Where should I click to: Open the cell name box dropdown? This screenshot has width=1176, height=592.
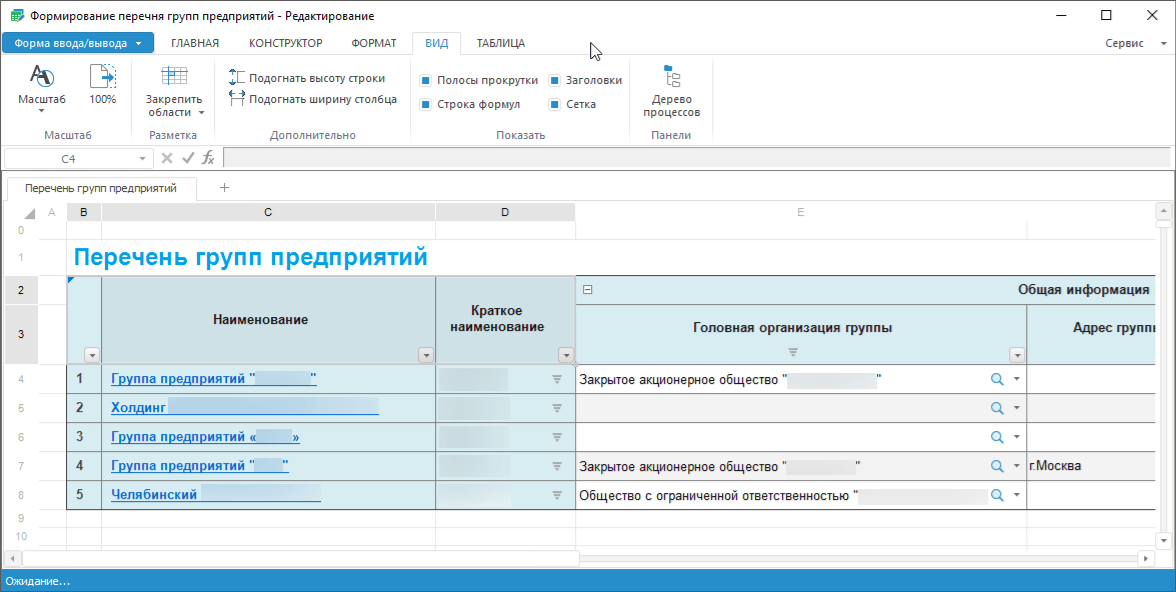(x=142, y=159)
